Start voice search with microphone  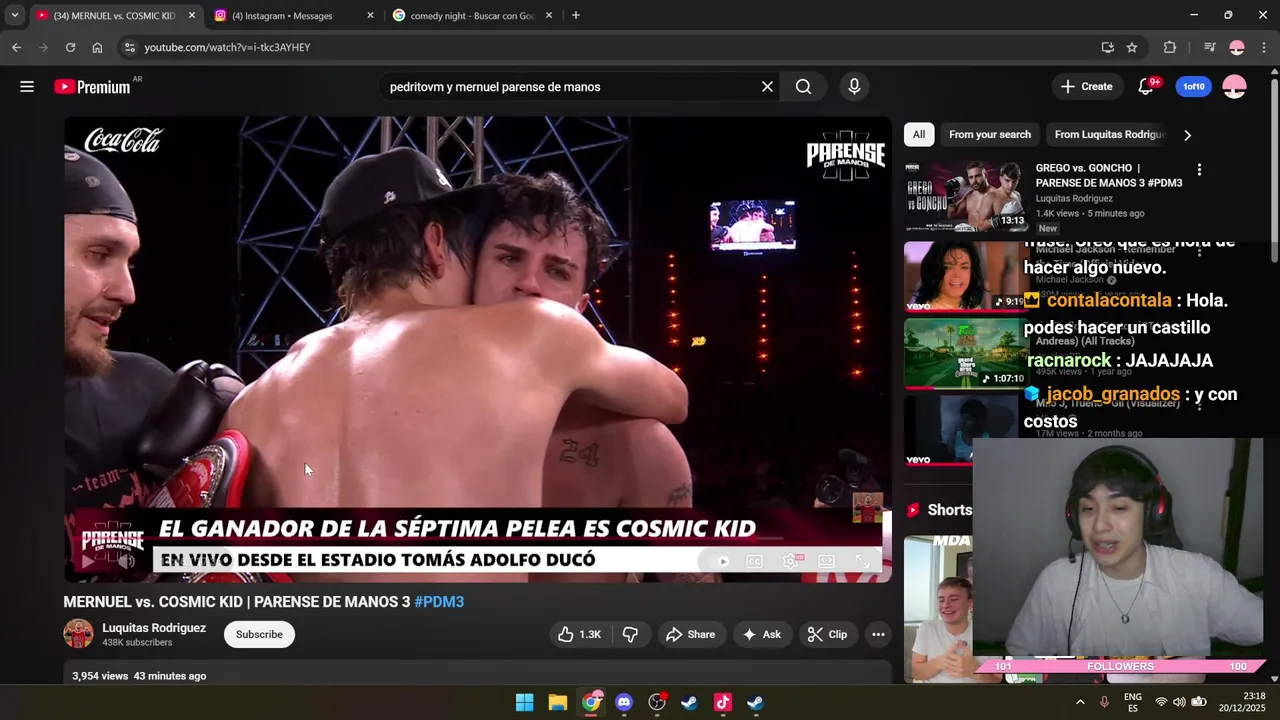(x=854, y=87)
